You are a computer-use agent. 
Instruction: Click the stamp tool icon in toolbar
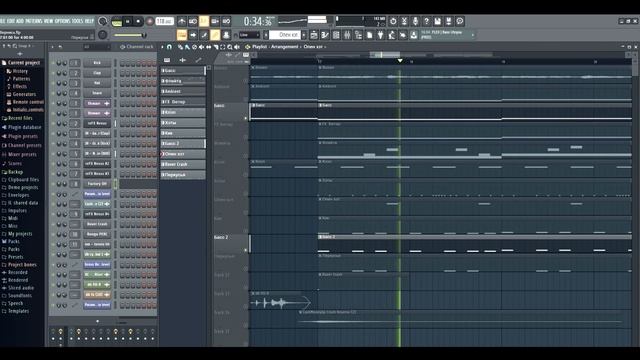[x=227, y=35]
